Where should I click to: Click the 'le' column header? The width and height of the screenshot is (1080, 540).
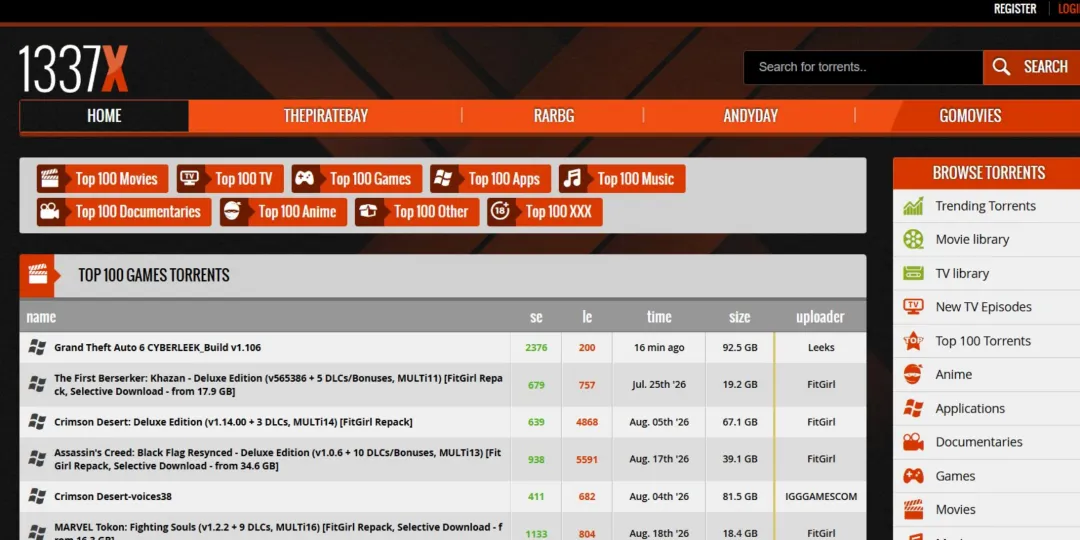[587, 317]
